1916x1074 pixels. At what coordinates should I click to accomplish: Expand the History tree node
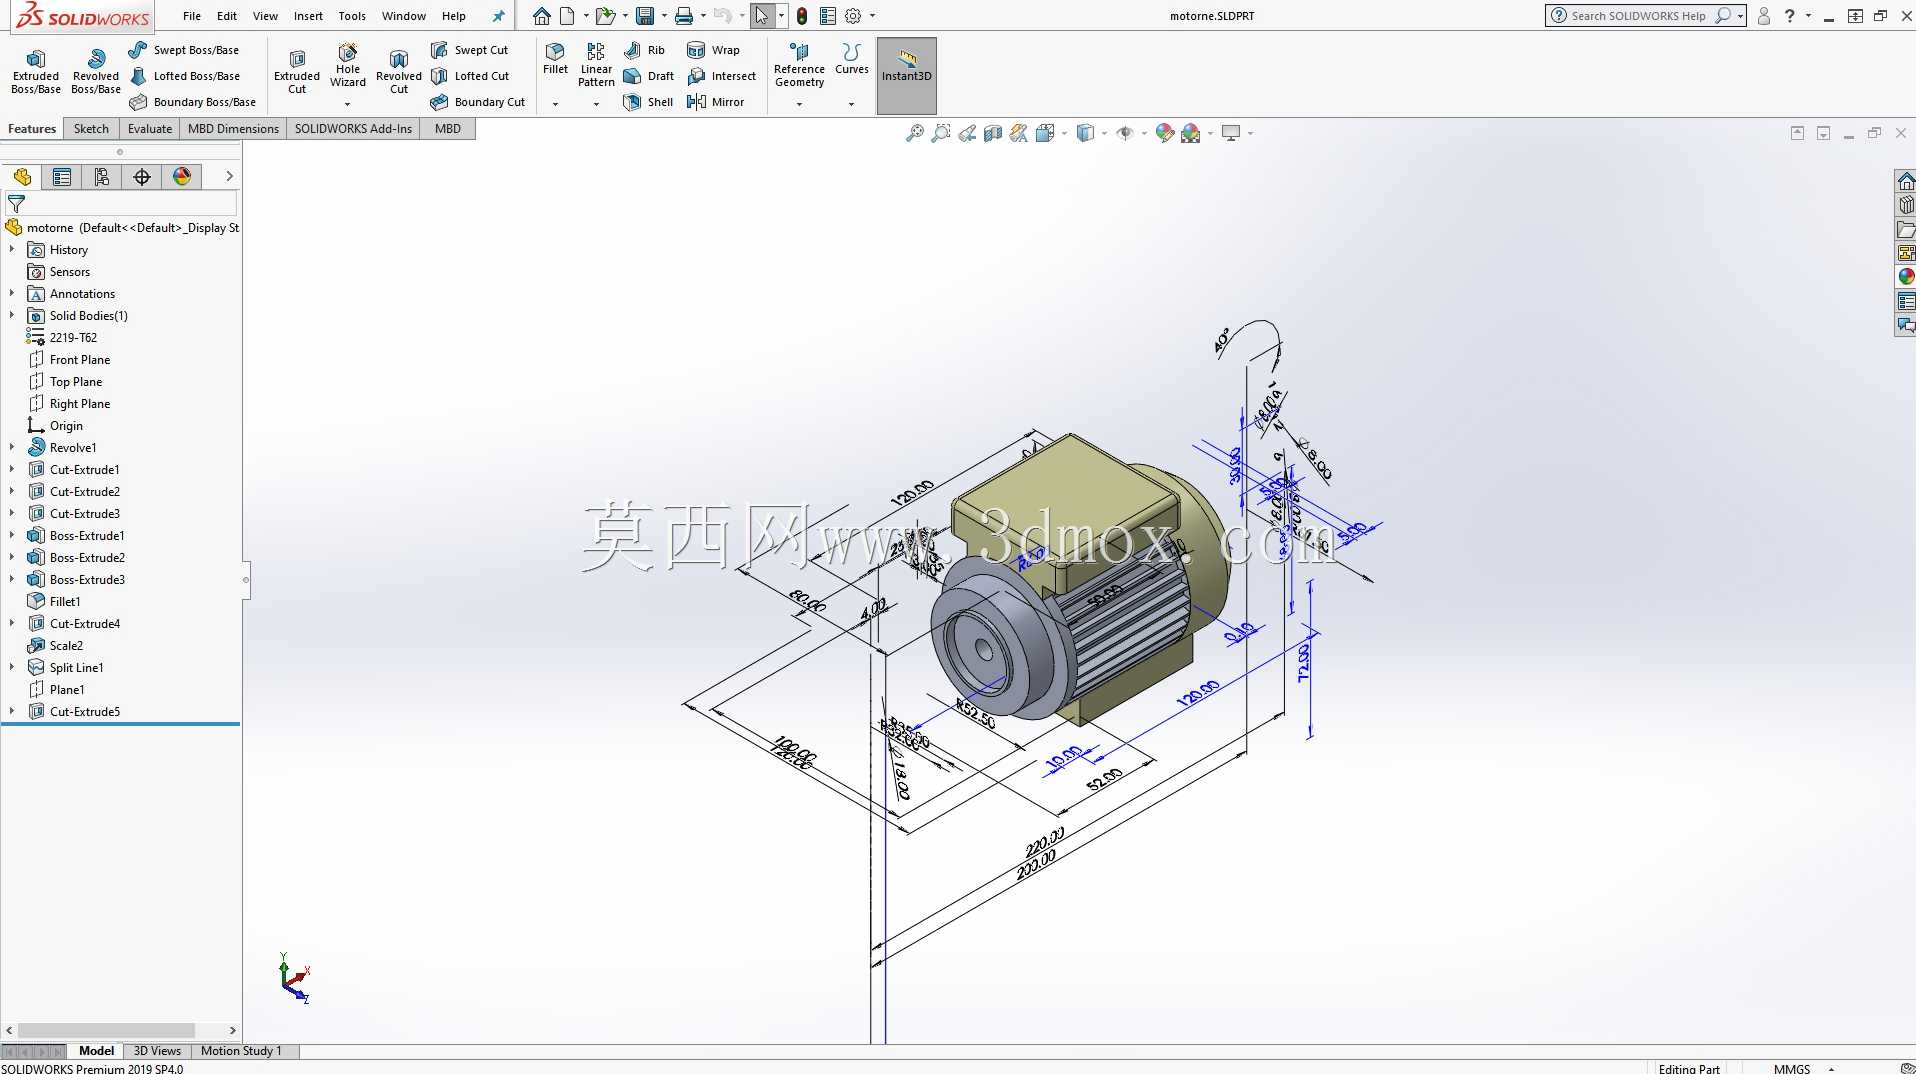coord(12,250)
